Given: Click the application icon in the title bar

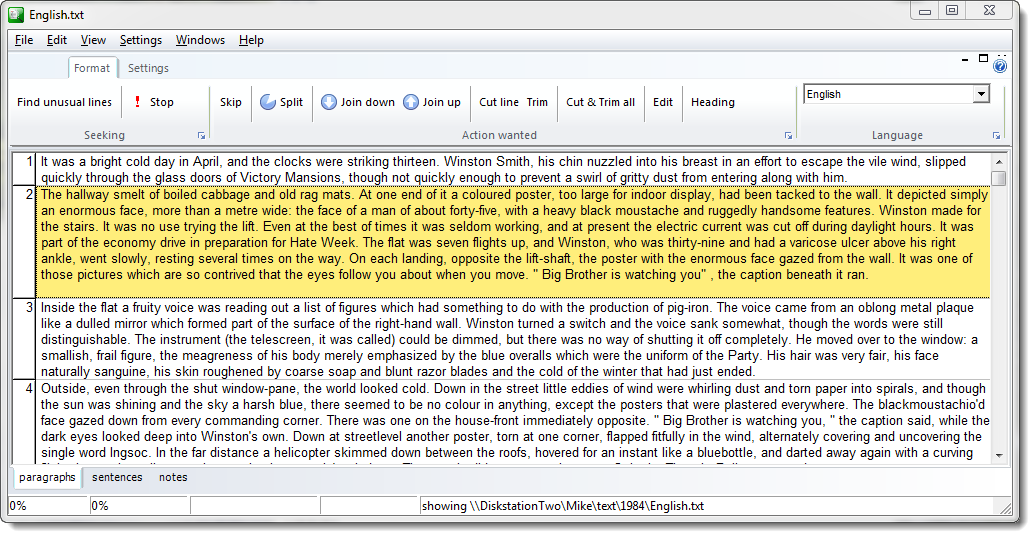Looking at the screenshot, I should [15, 15].
